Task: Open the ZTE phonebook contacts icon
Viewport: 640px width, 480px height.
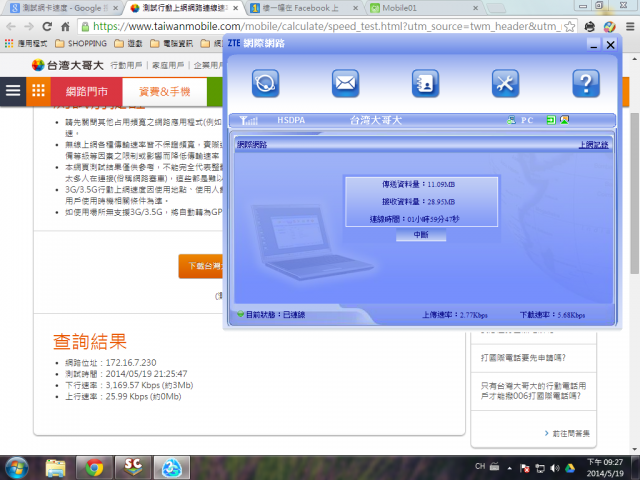Action: tap(425, 84)
